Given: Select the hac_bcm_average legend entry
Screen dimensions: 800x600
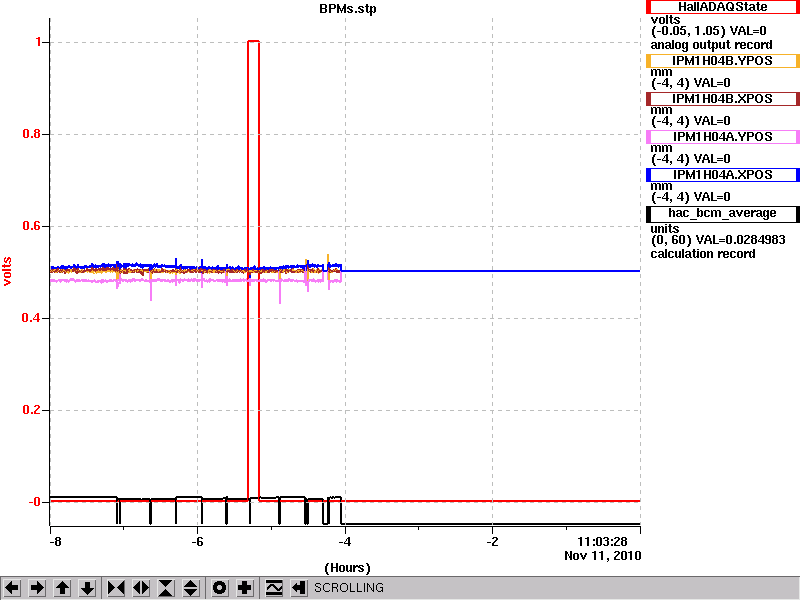Looking at the screenshot, I should point(722,213).
